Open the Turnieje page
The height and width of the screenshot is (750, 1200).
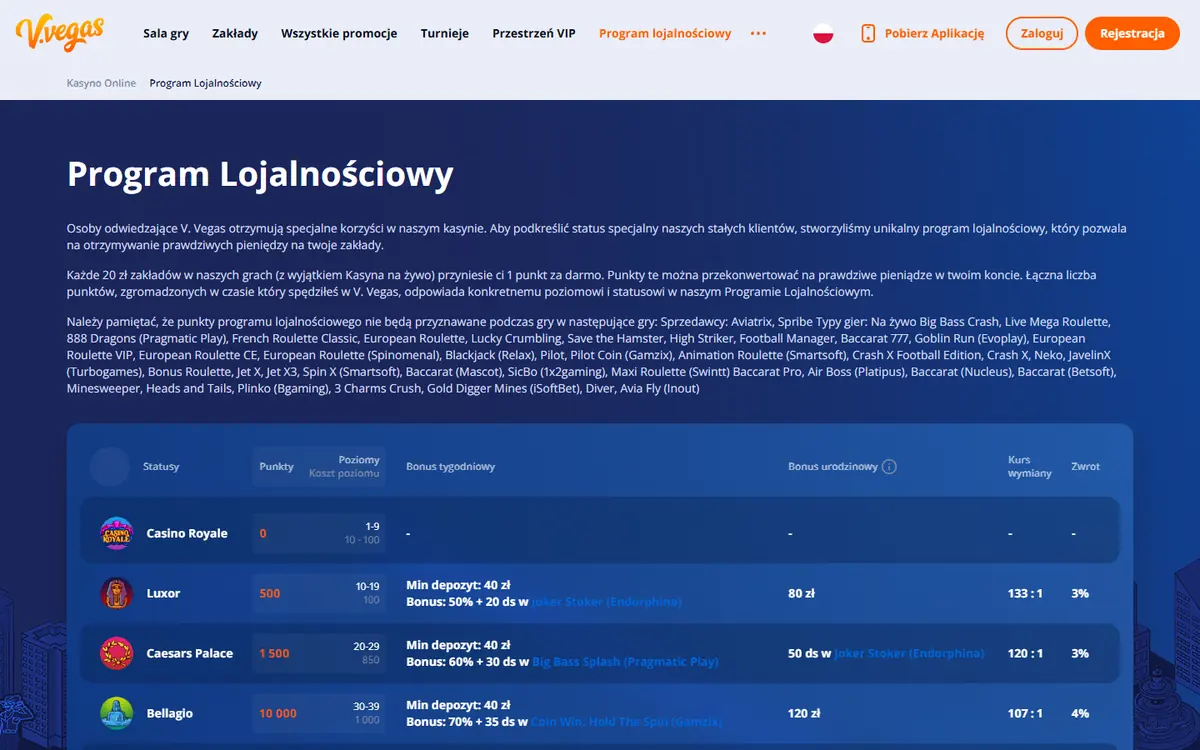[x=445, y=33]
